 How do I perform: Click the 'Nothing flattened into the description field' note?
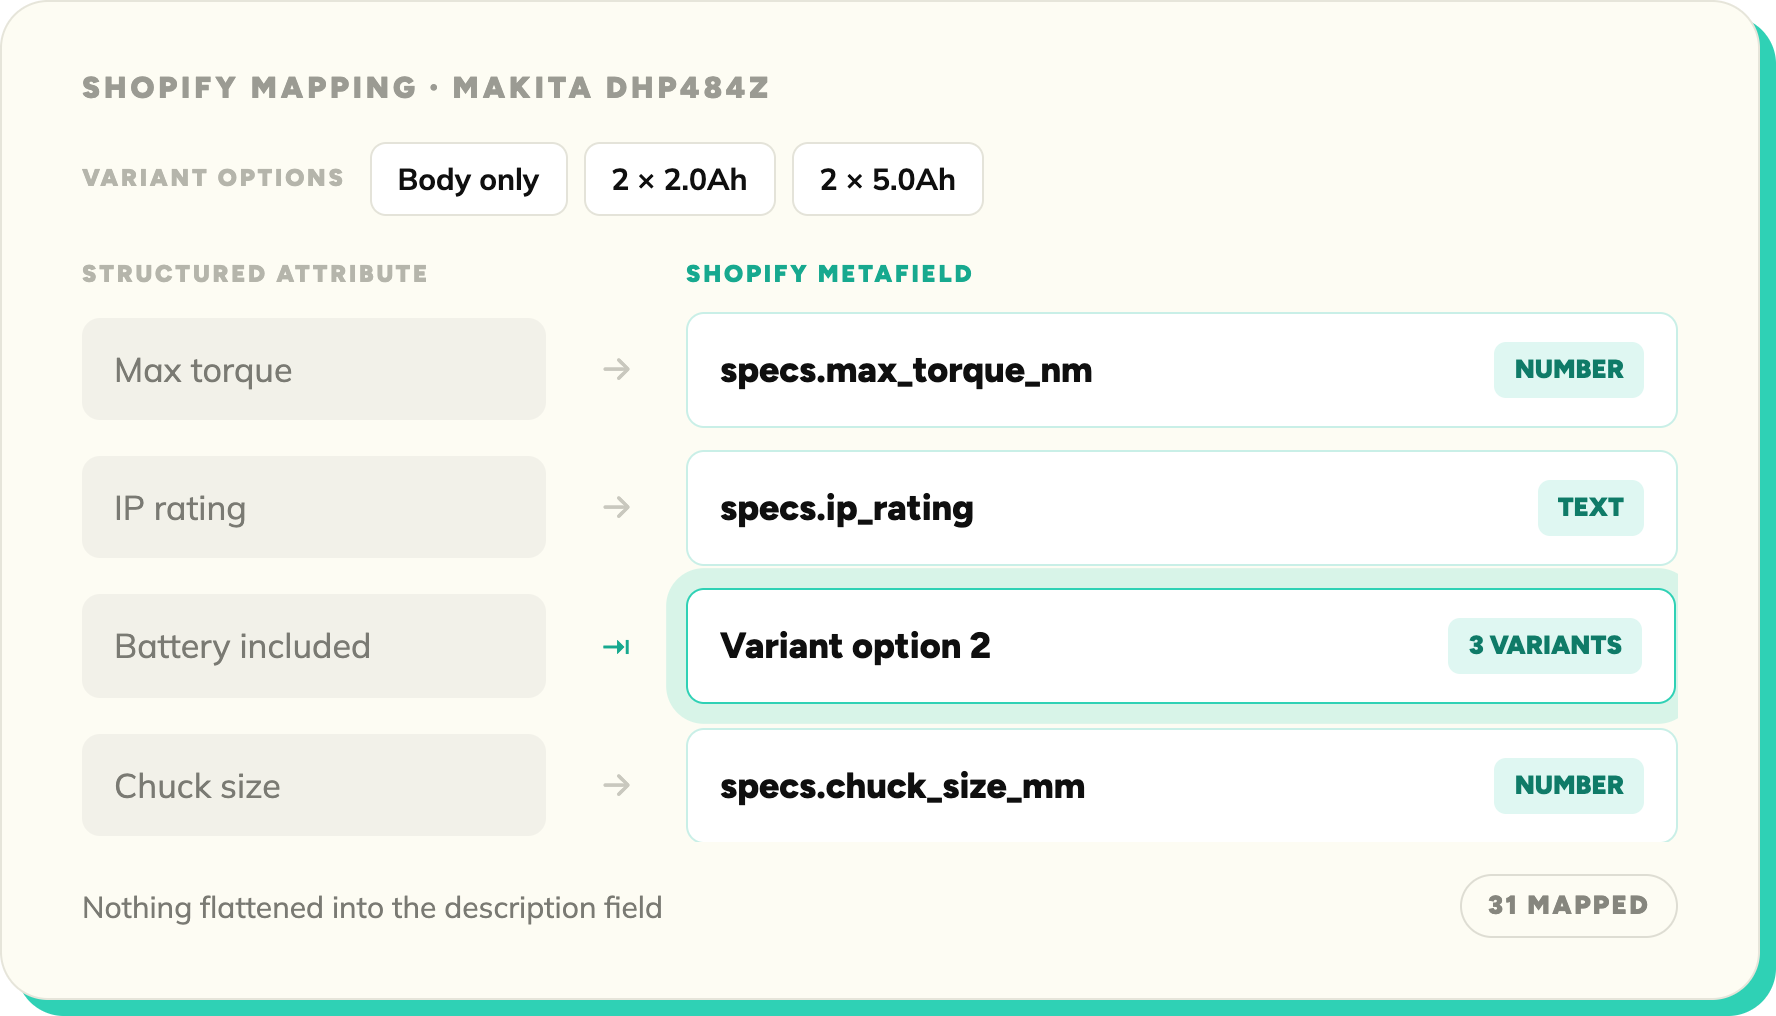[x=372, y=908]
